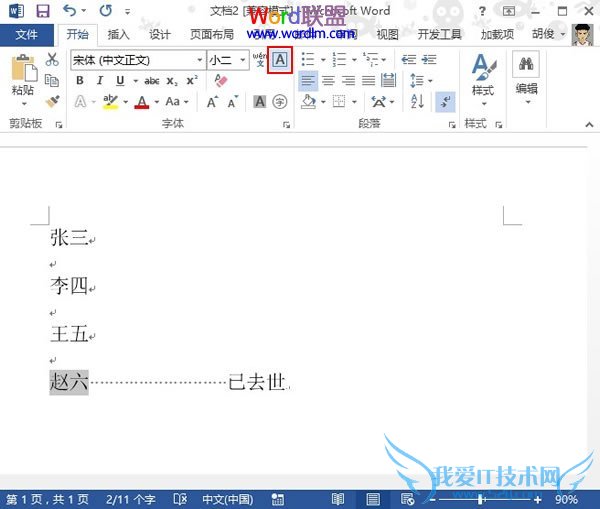
Task: Expand underline style dropdown arrow
Action: pos(135,81)
